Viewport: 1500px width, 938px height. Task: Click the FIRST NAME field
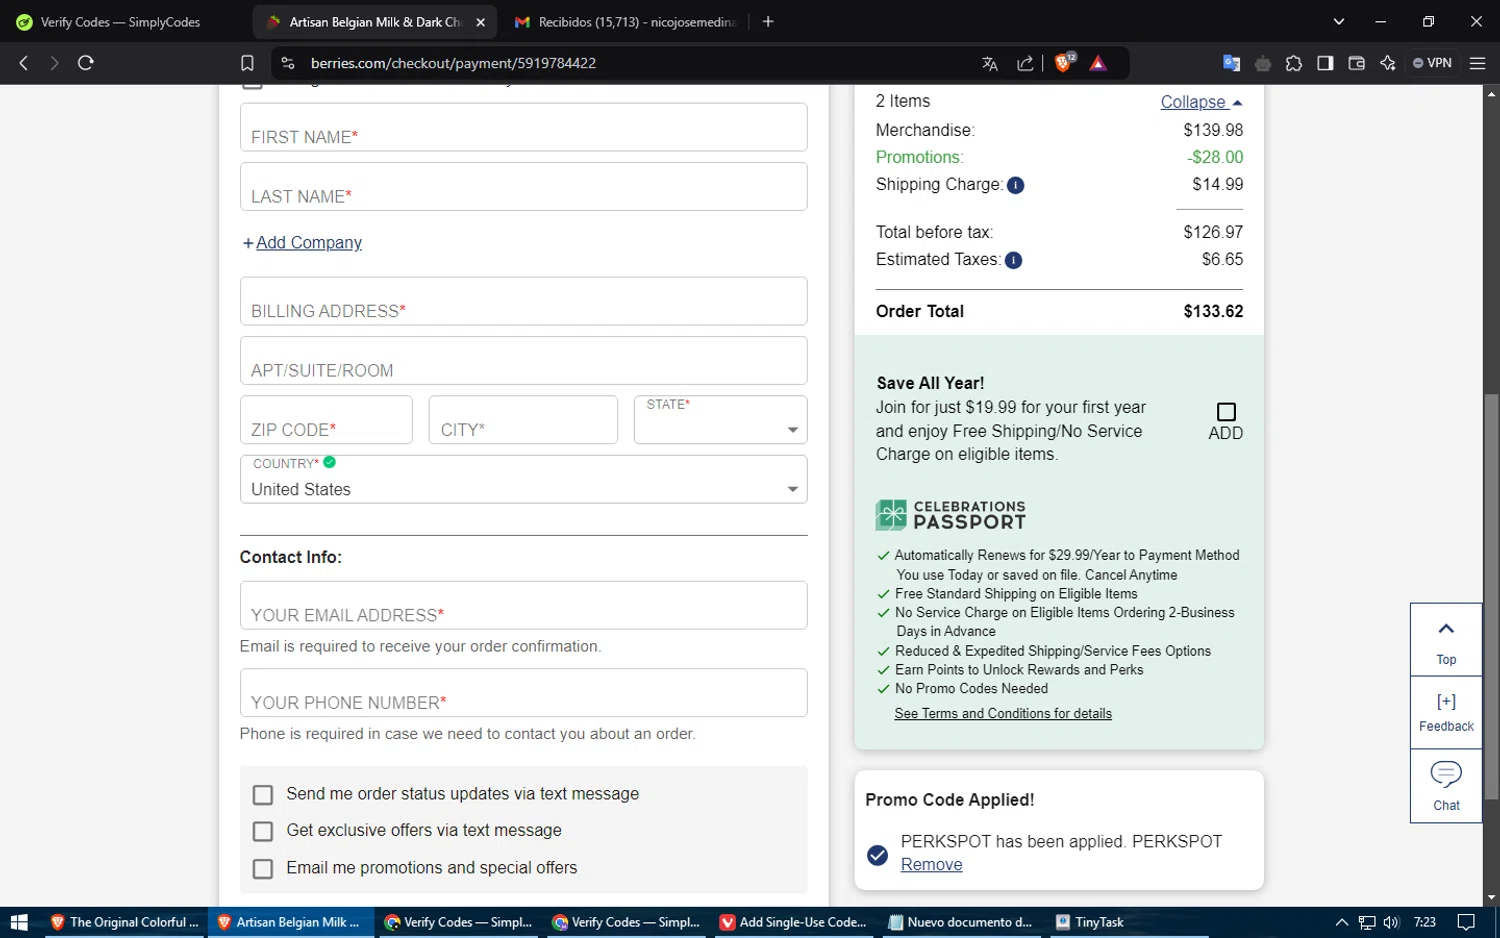click(523, 127)
